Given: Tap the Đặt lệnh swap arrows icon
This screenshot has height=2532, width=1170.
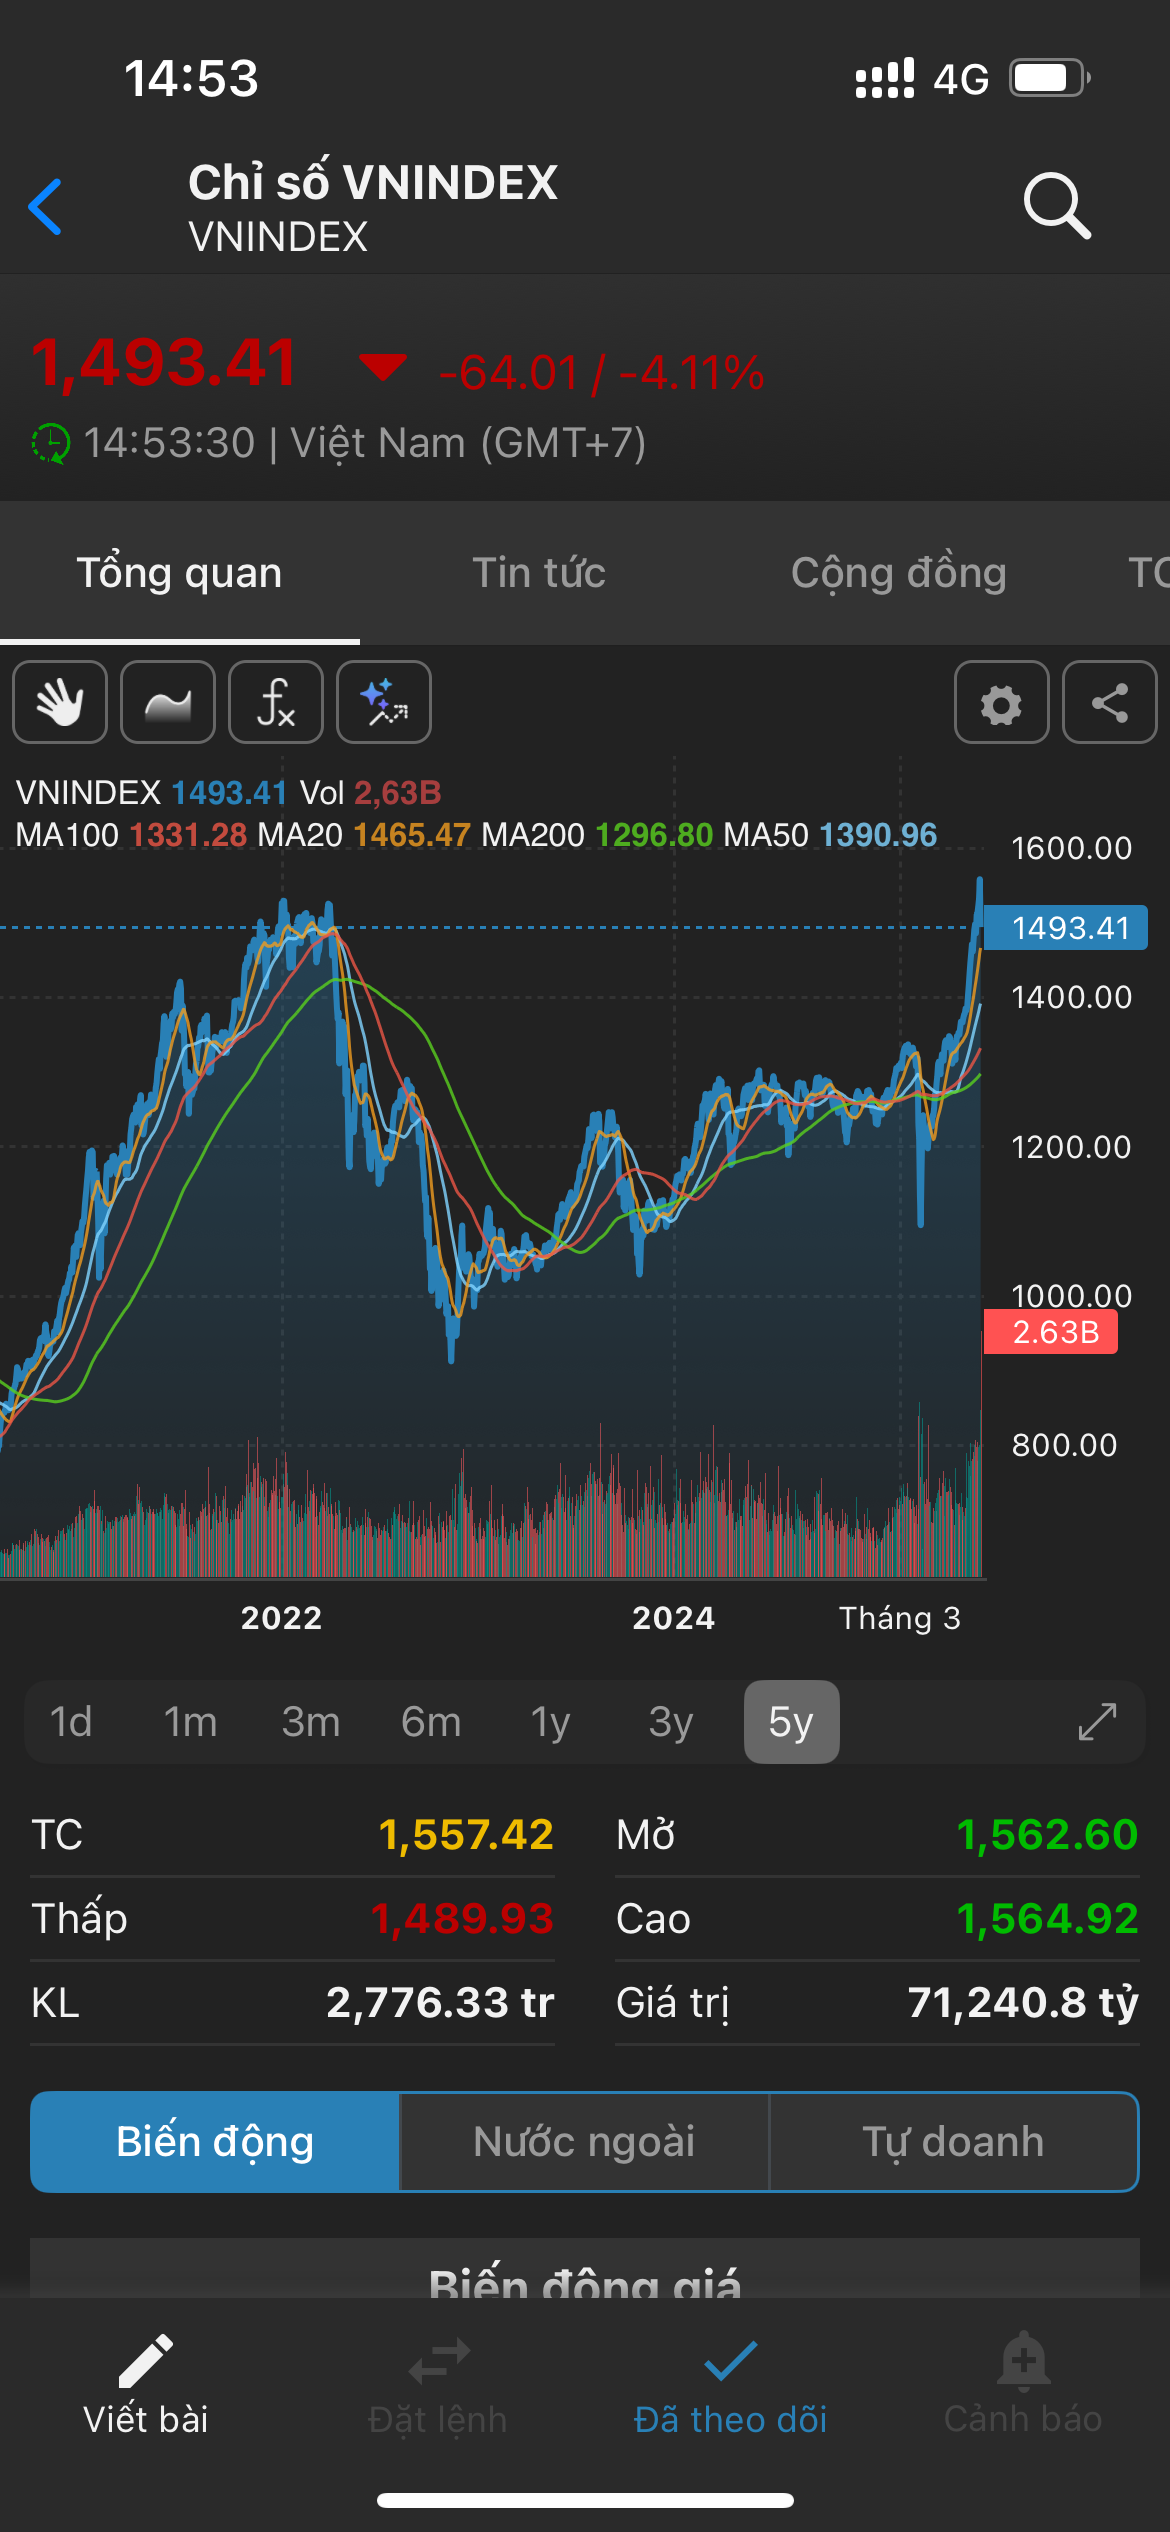Looking at the screenshot, I should point(438,2362).
